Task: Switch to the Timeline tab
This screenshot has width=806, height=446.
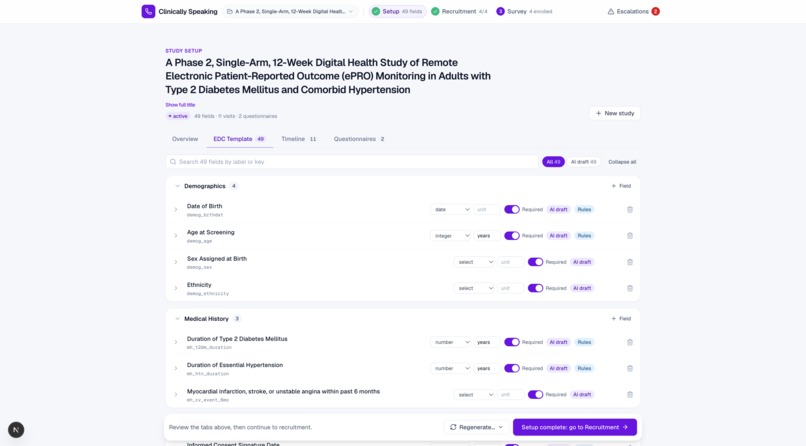Action: tap(299, 139)
